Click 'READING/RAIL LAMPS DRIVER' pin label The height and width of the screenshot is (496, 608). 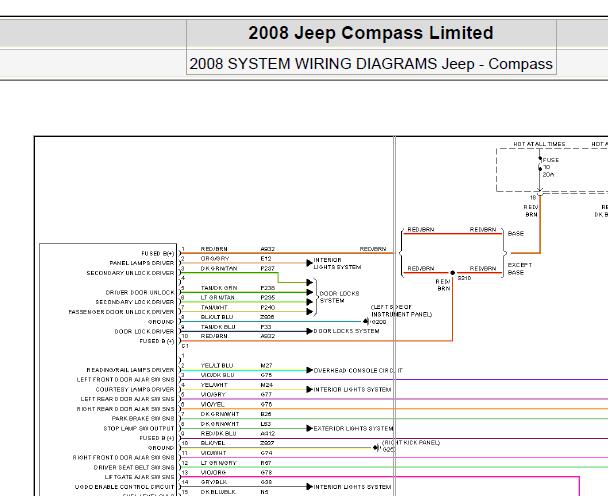point(130,370)
